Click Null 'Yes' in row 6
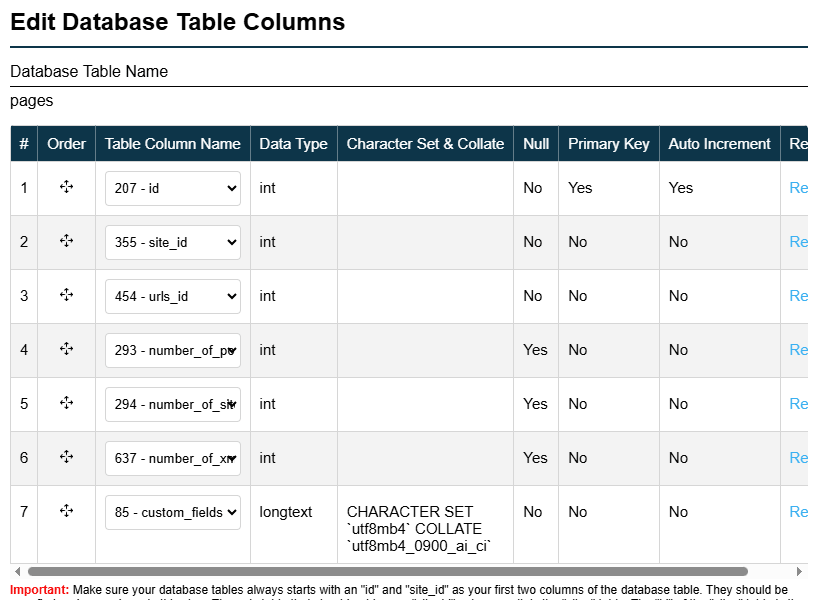 click(x=535, y=458)
